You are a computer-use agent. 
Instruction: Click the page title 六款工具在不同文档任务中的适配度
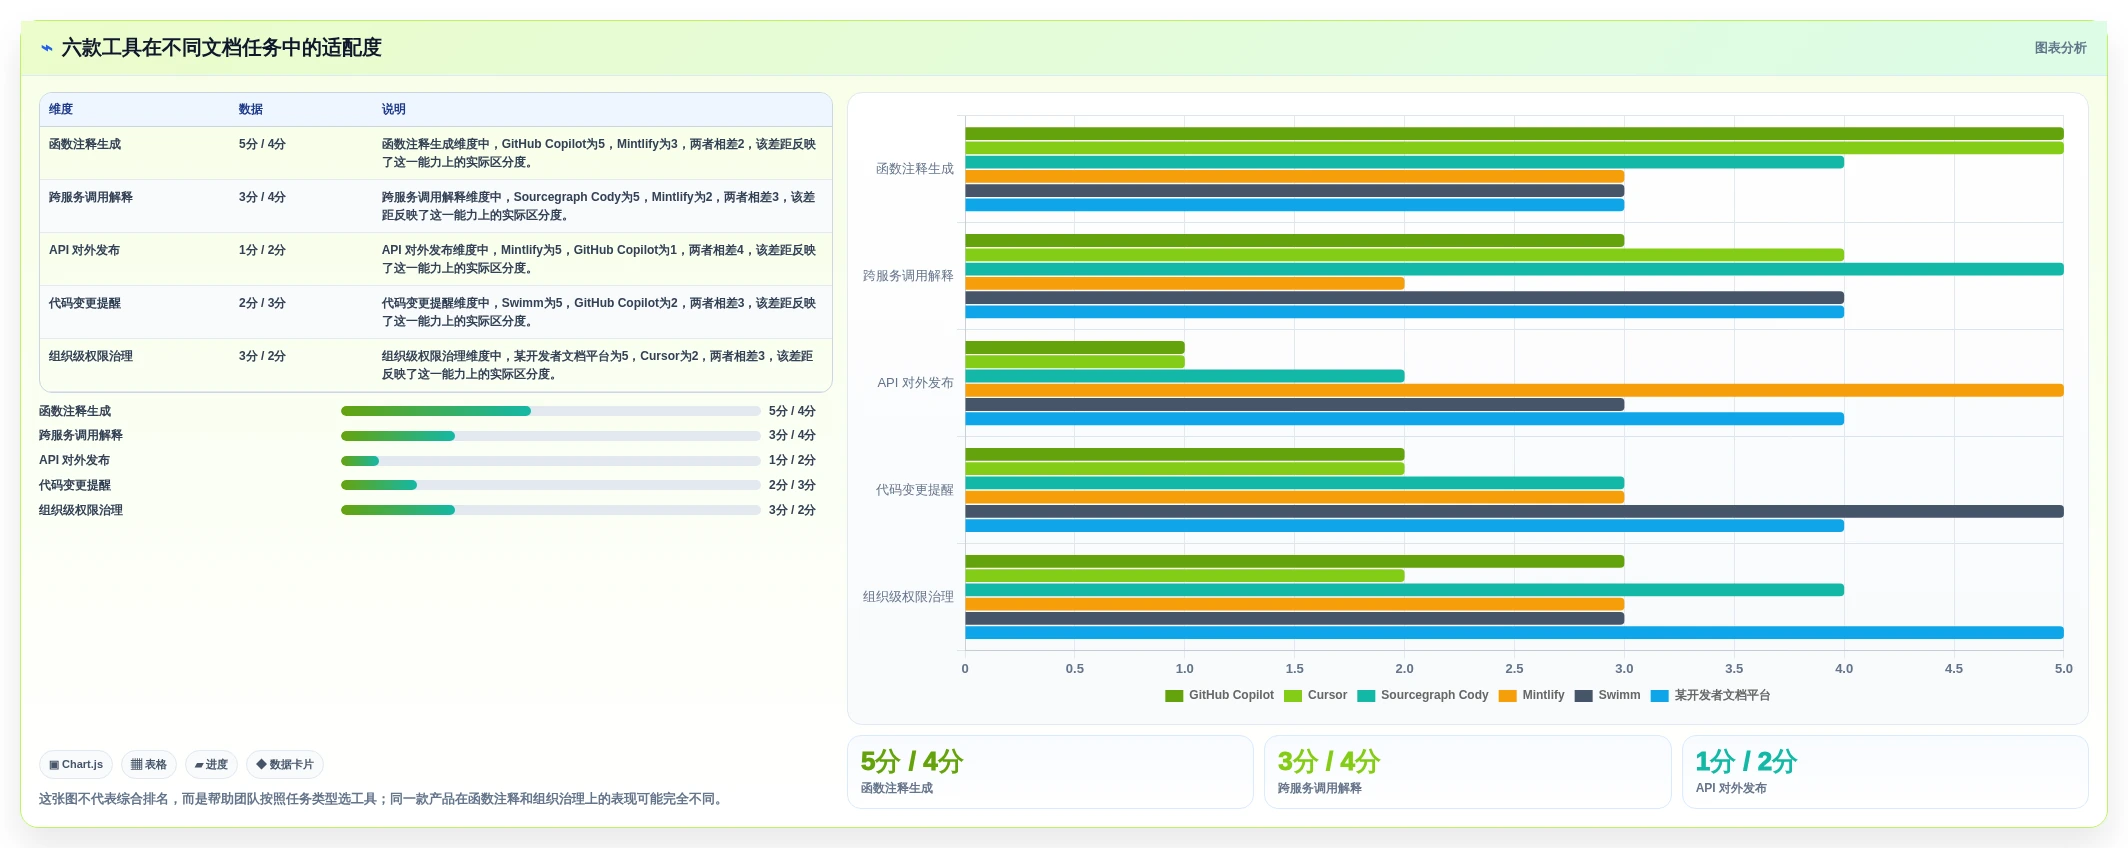(221, 48)
